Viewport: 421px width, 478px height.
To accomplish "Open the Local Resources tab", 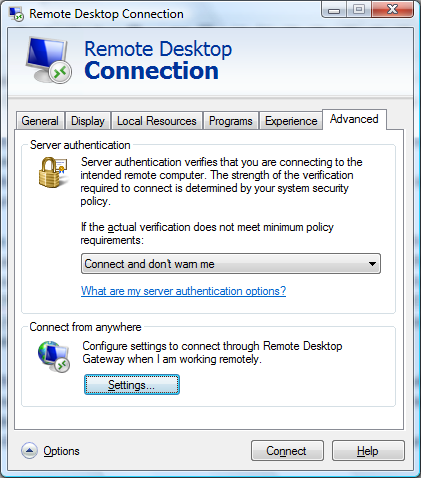I will click(x=157, y=121).
